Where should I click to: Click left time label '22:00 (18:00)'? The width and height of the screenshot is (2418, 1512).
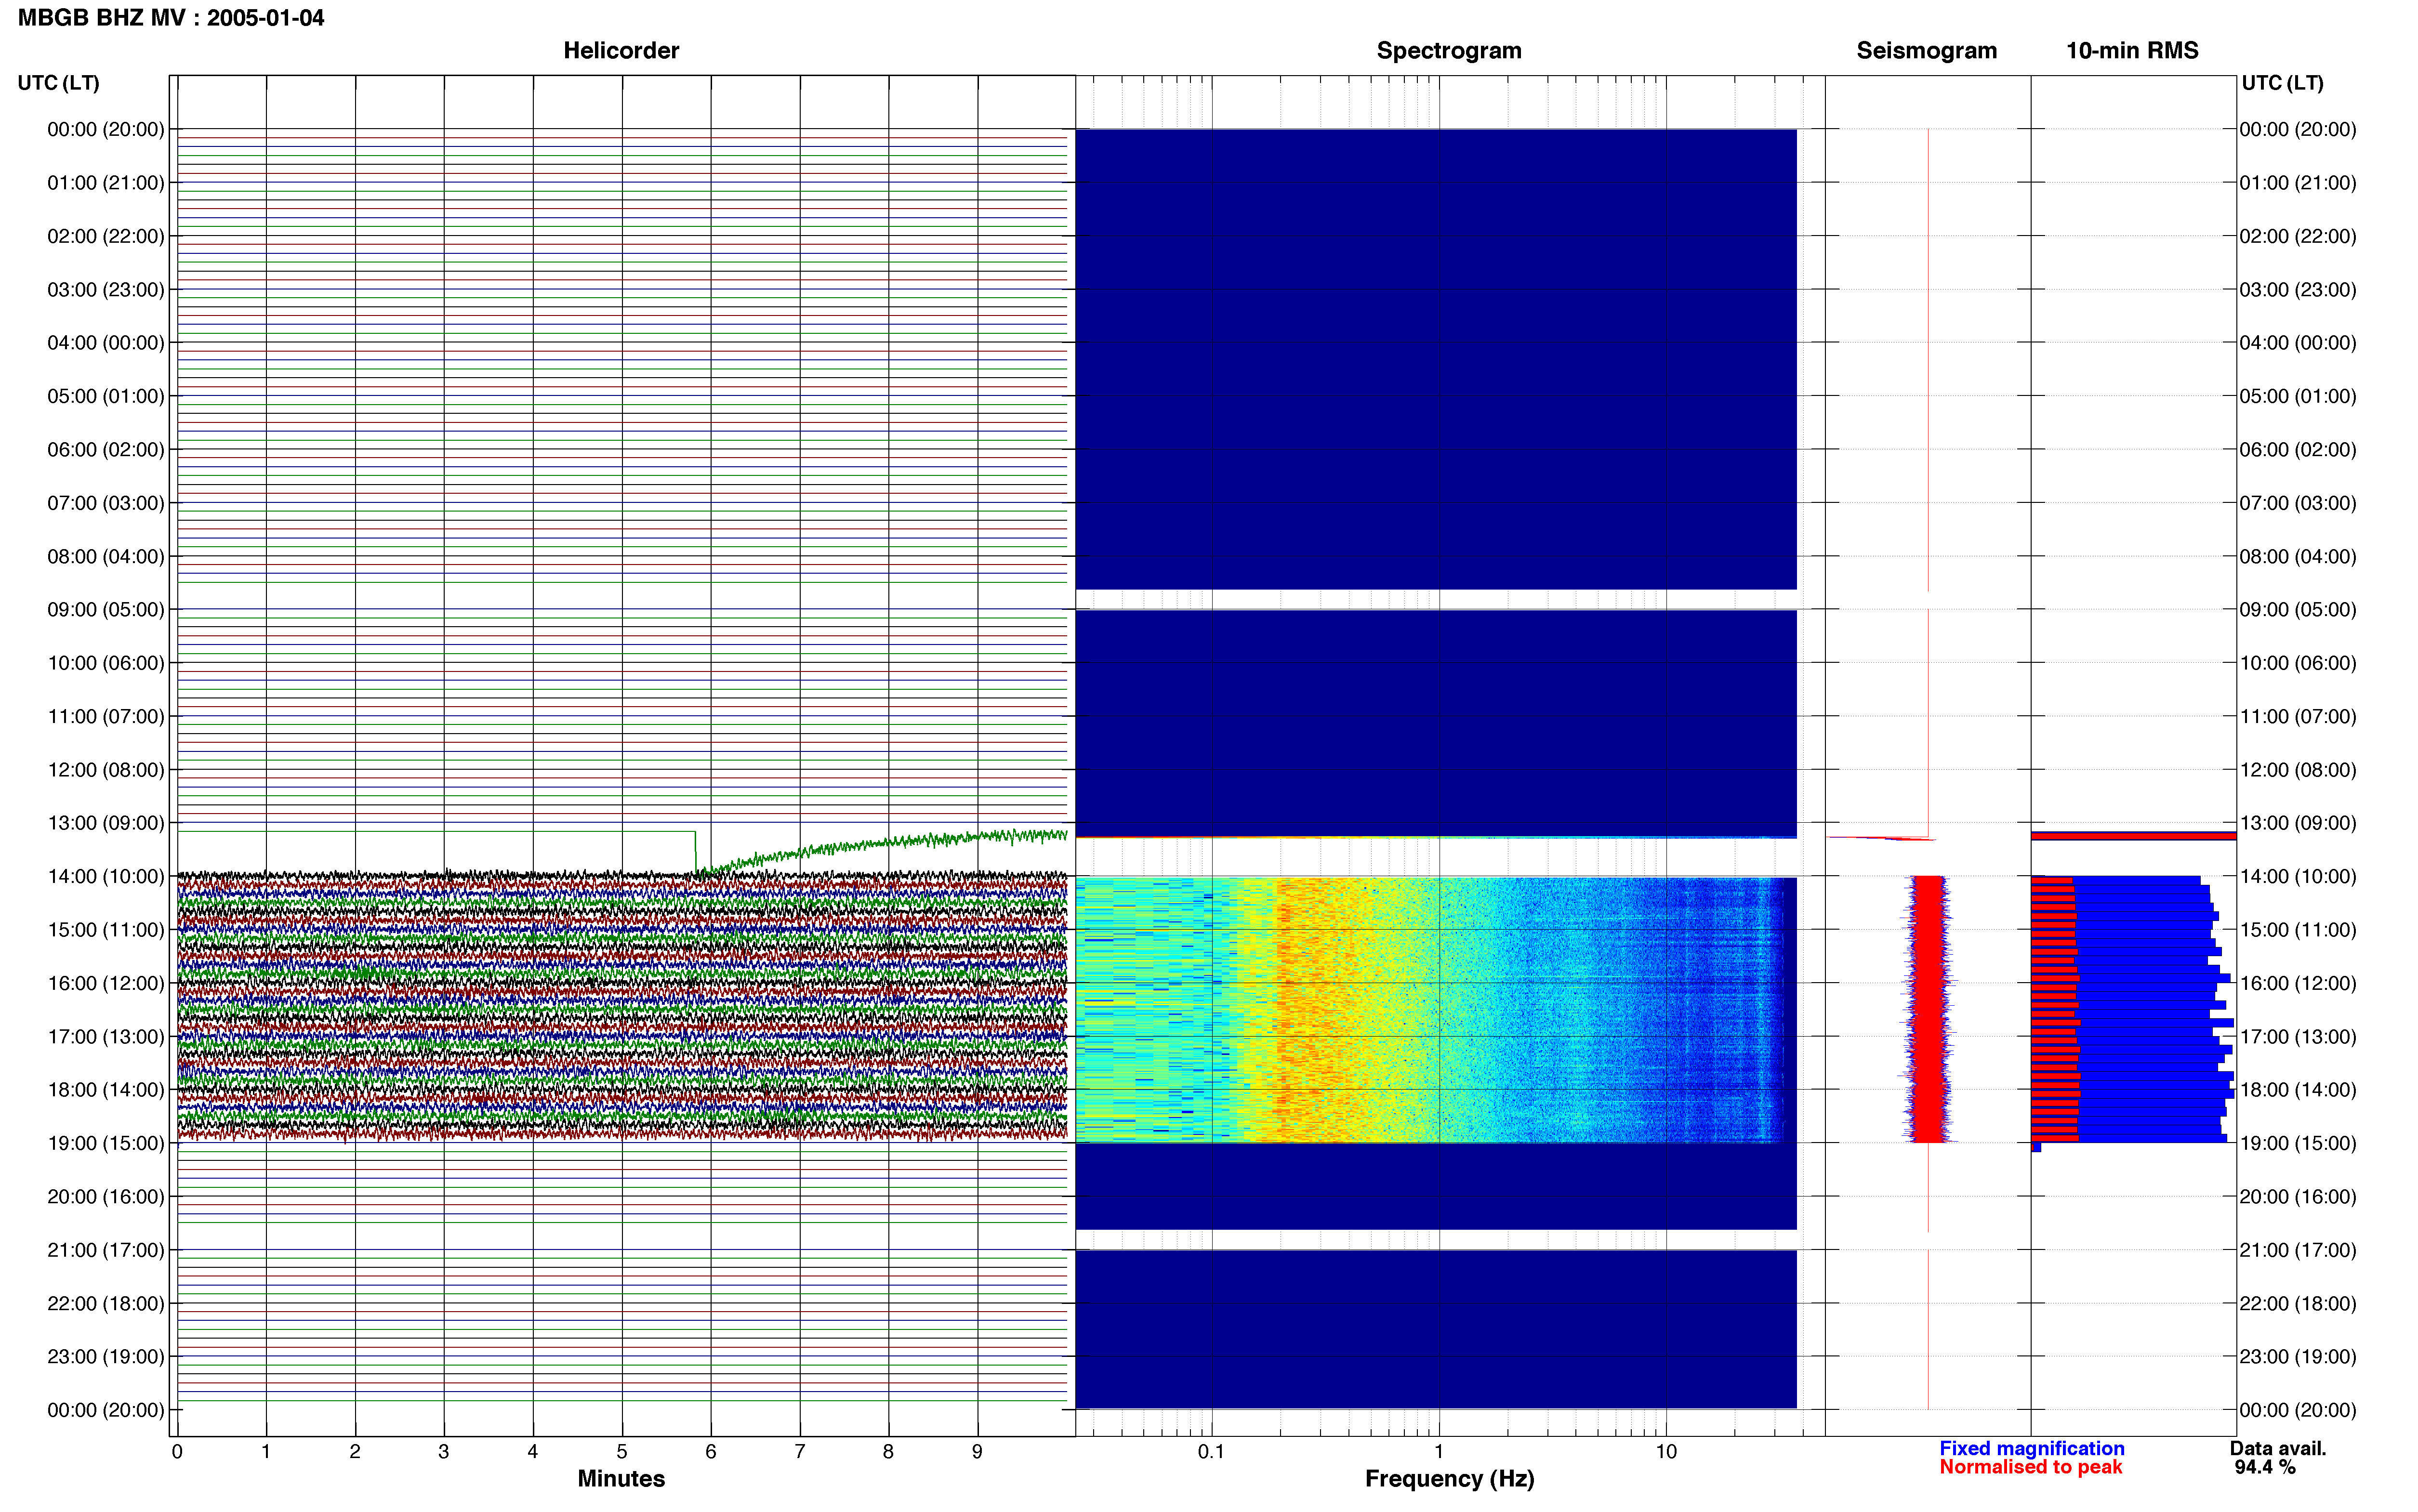106,1303
